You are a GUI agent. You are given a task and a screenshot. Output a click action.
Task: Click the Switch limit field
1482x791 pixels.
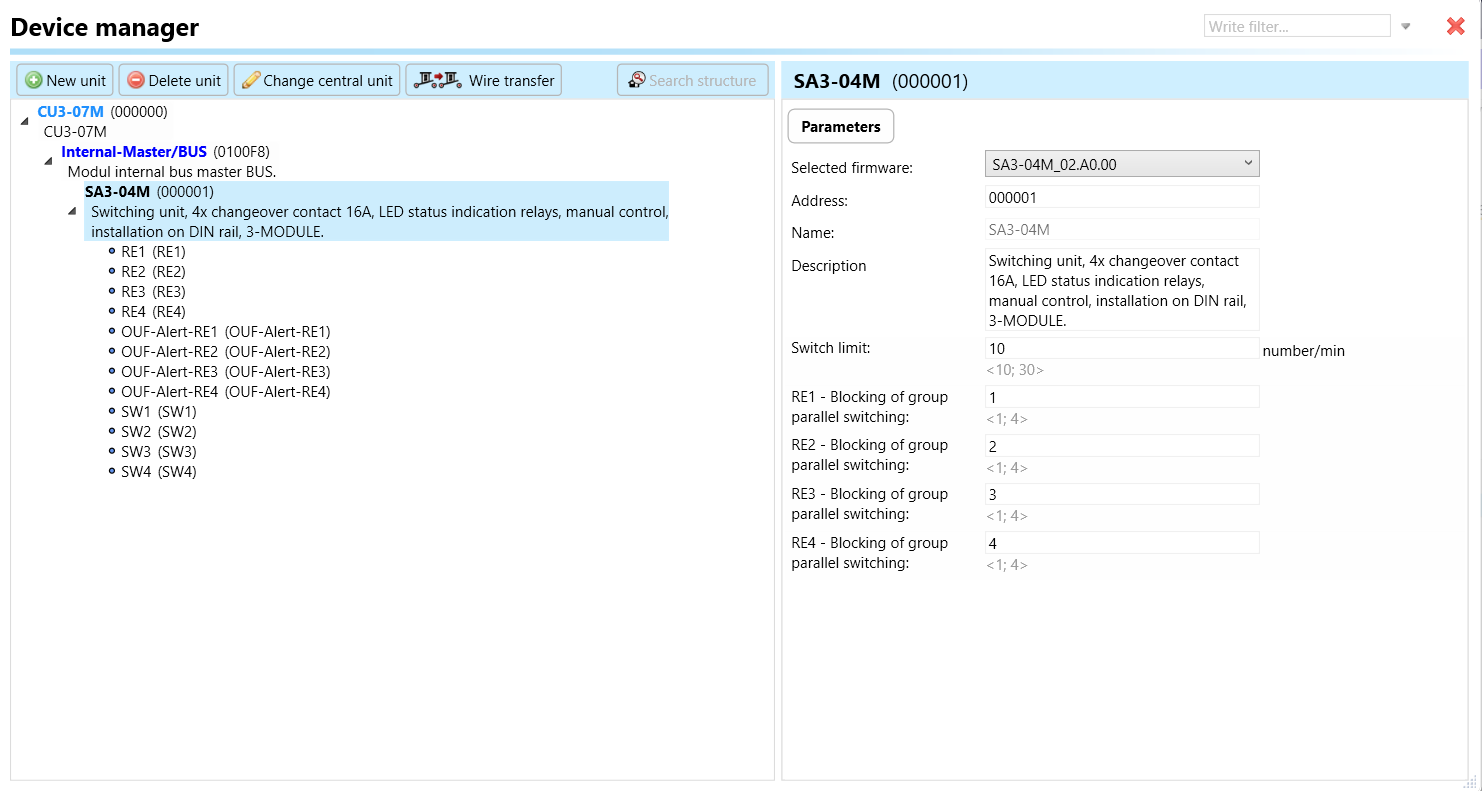pyautogui.click(x=1121, y=349)
